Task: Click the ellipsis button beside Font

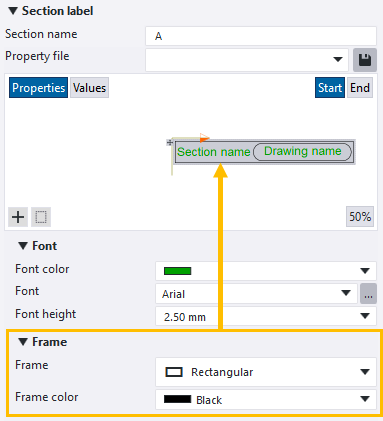Action: (x=368, y=294)
